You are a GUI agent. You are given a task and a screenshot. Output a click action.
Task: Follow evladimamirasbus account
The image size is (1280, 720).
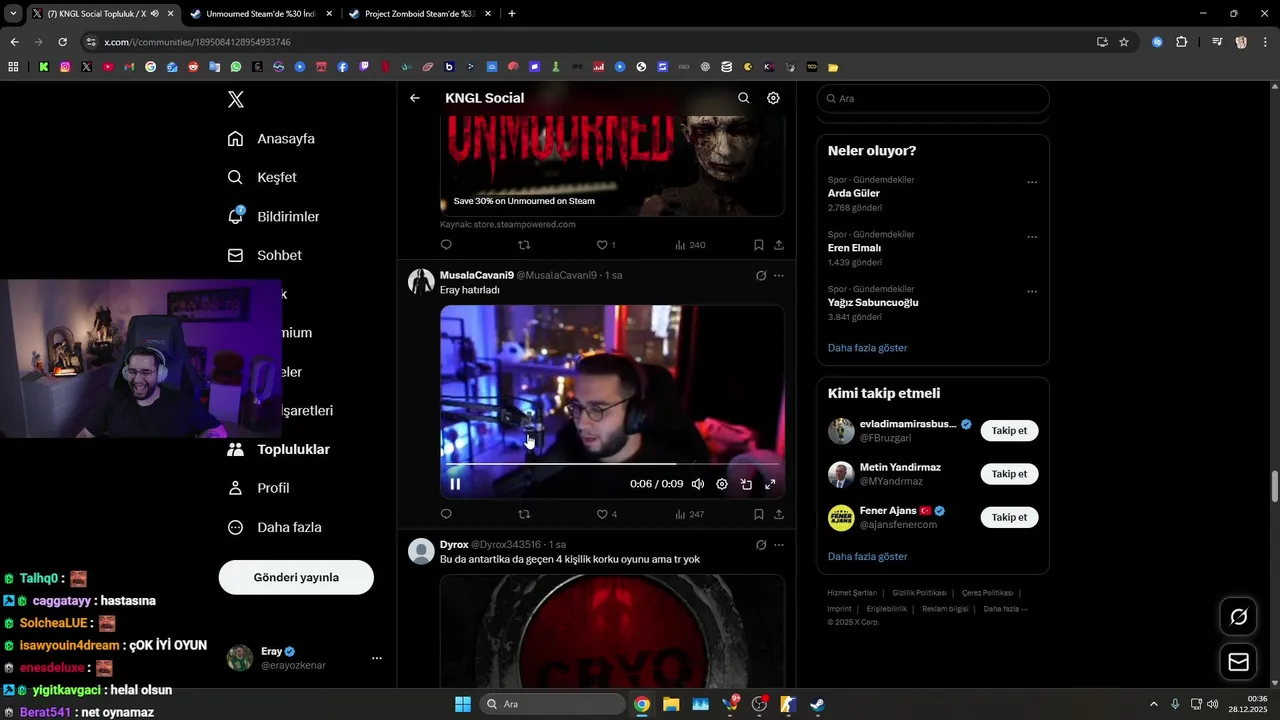(1009, 431)
